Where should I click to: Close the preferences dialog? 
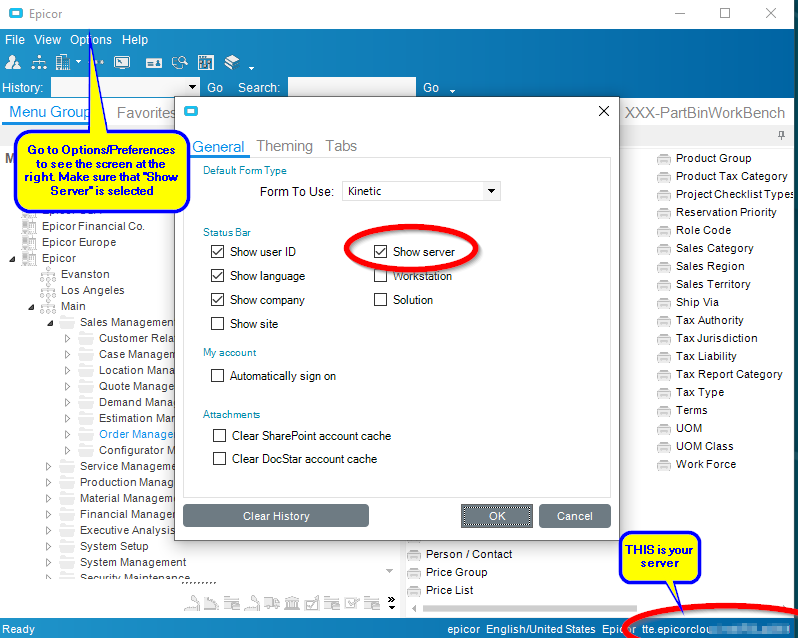point(604,111)
